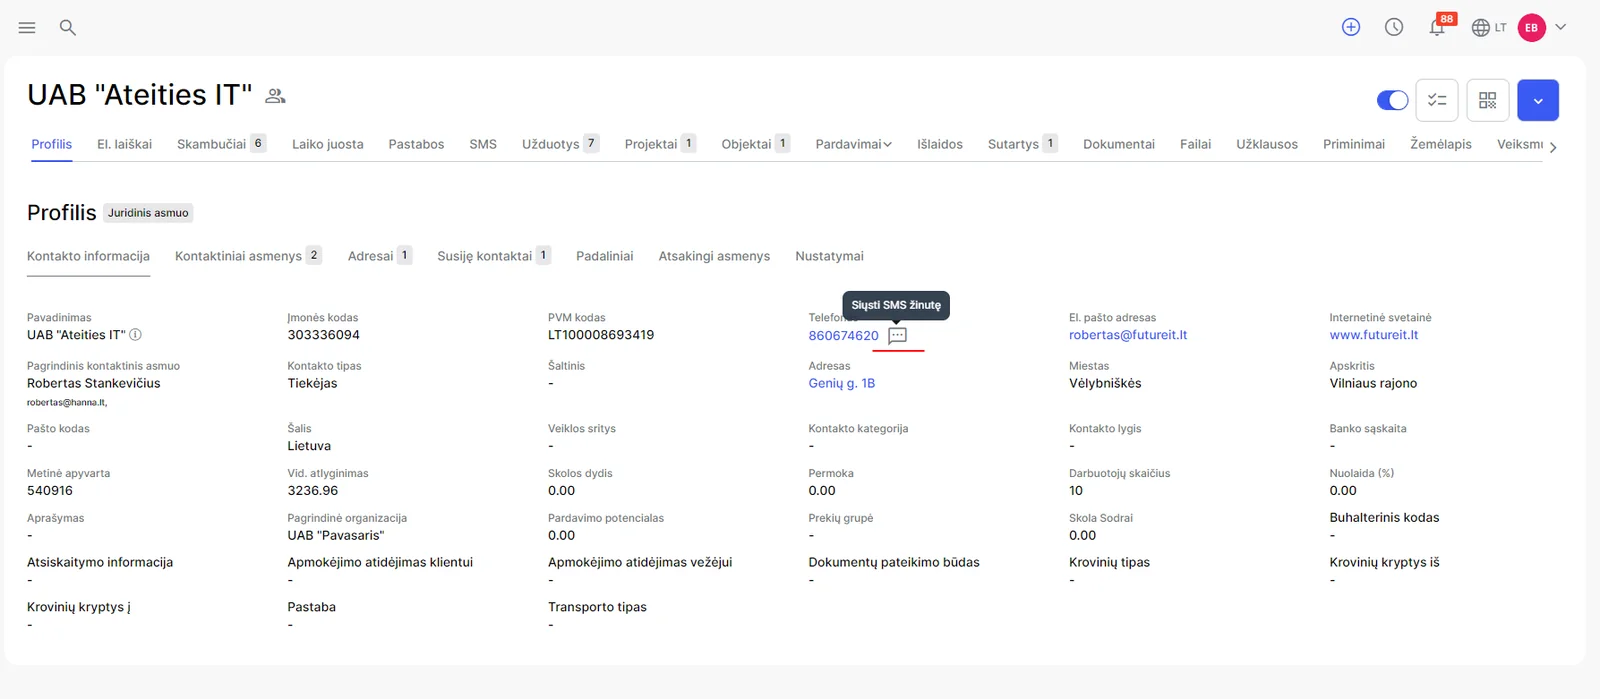Open the Objektai tab
1600x699 pixels.
click(x=756, y=144)
